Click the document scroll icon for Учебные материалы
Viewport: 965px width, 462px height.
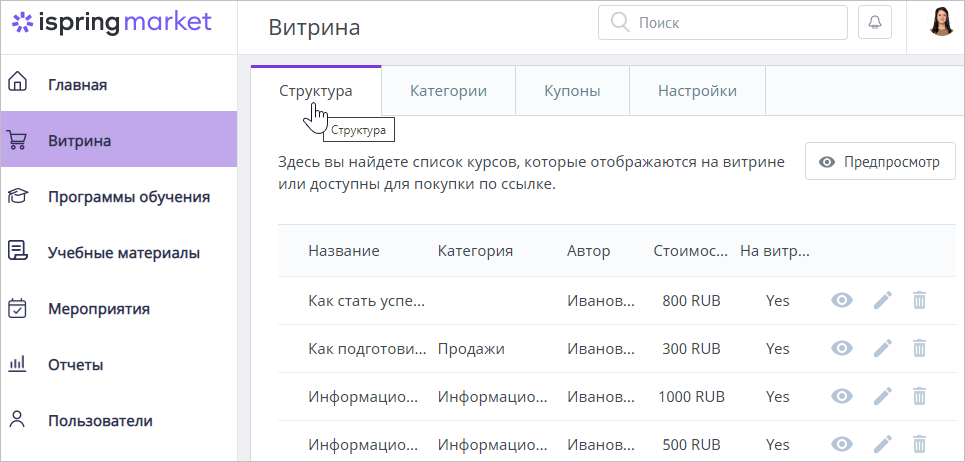pyautogui.click(x=17, y=251)
